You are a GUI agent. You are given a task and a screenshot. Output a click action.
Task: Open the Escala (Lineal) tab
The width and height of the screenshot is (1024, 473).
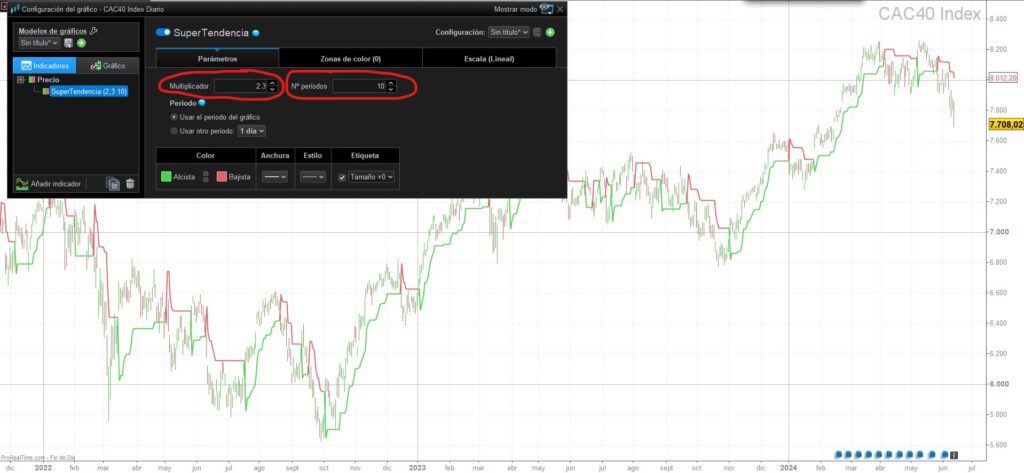tap(489, 58)
